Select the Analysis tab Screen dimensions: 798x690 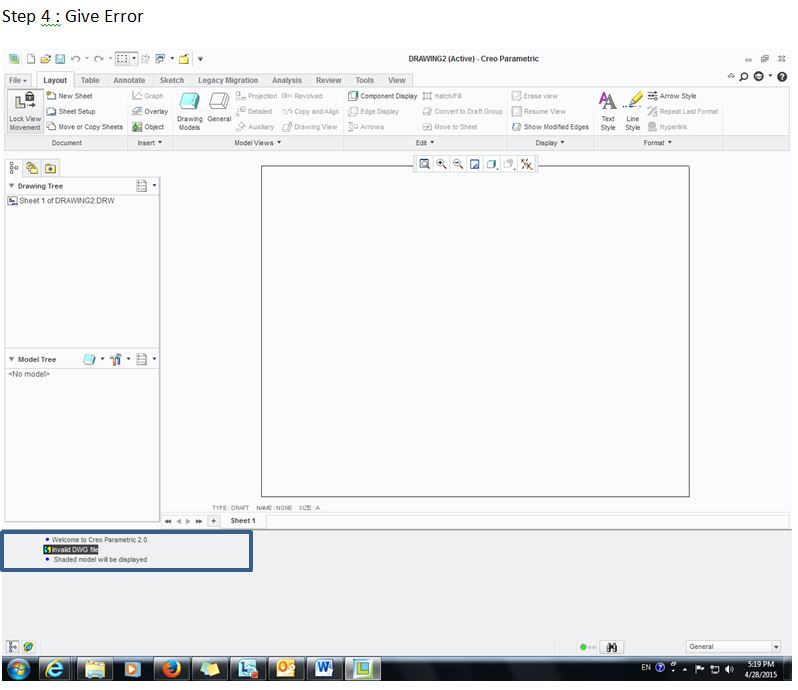(287, 80)
